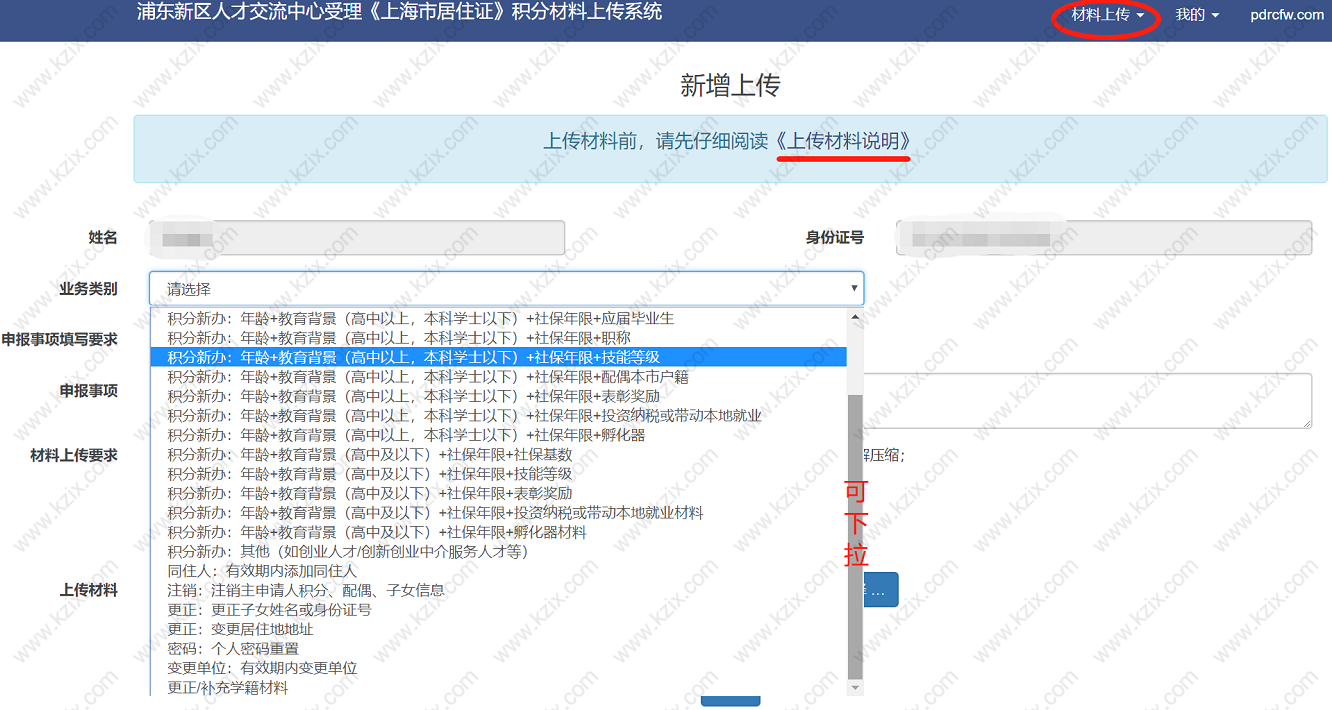Select option 高中及以下 +社保年限+技能等级
Image resolution: width=1332 pixels, height=710 pixels.
(x=498, y=474)
